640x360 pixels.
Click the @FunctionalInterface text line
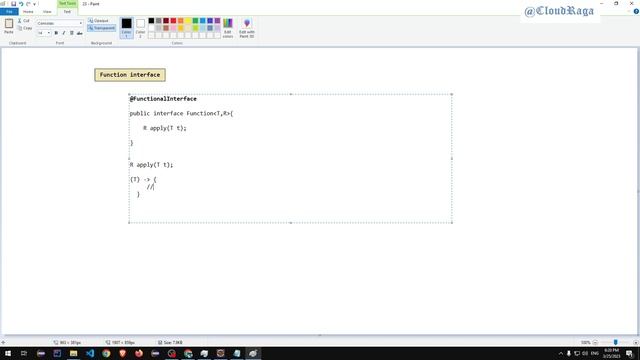pos(163,99)
